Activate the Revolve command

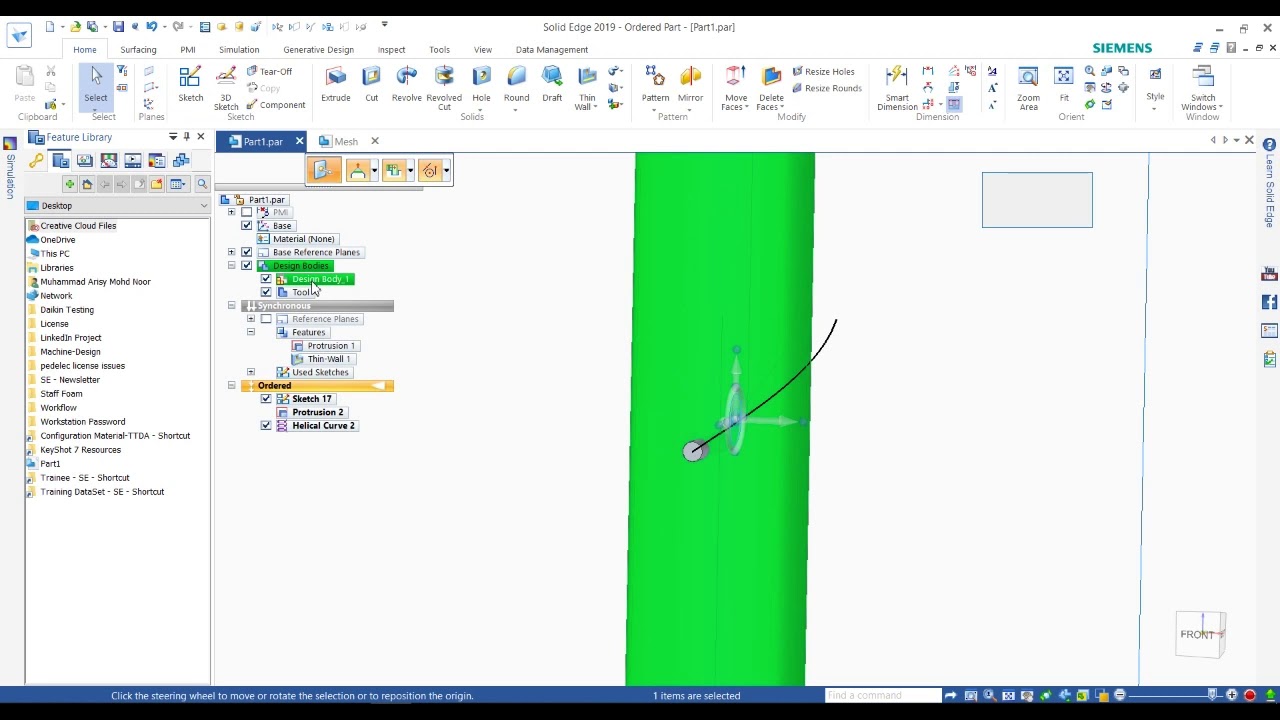click(406, 84)
